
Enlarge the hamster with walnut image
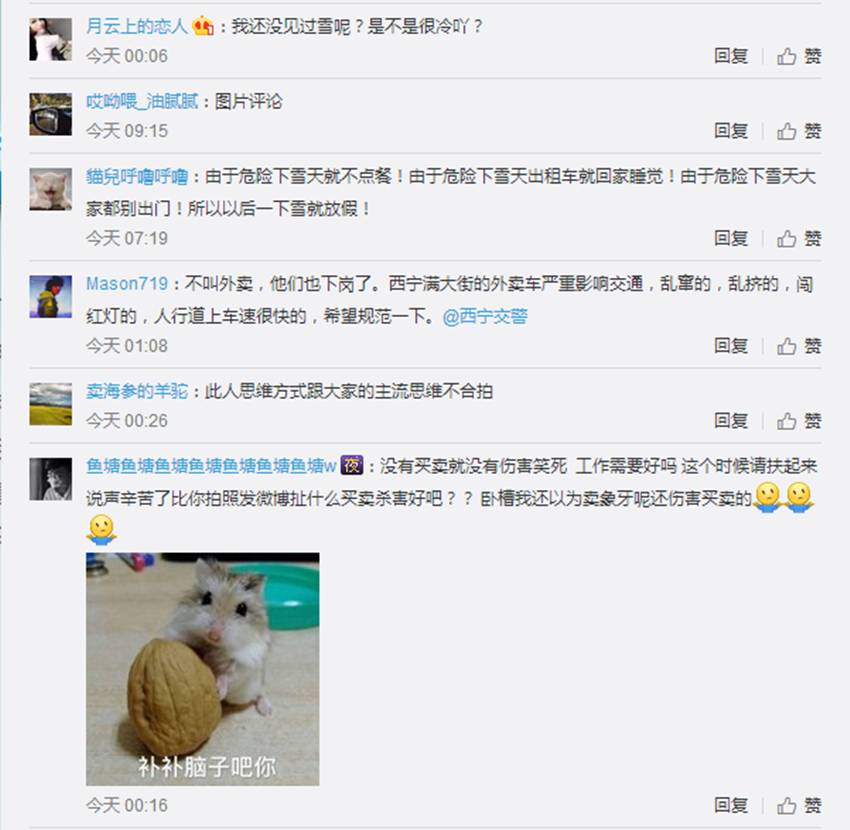pos(202,669)
